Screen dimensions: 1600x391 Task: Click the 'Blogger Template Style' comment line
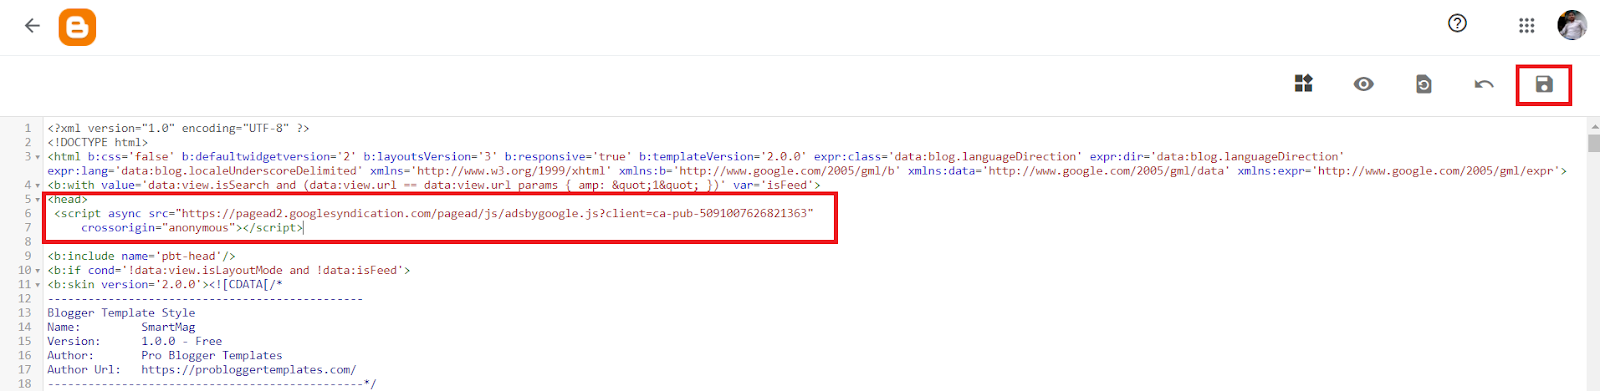click(121, 312)
